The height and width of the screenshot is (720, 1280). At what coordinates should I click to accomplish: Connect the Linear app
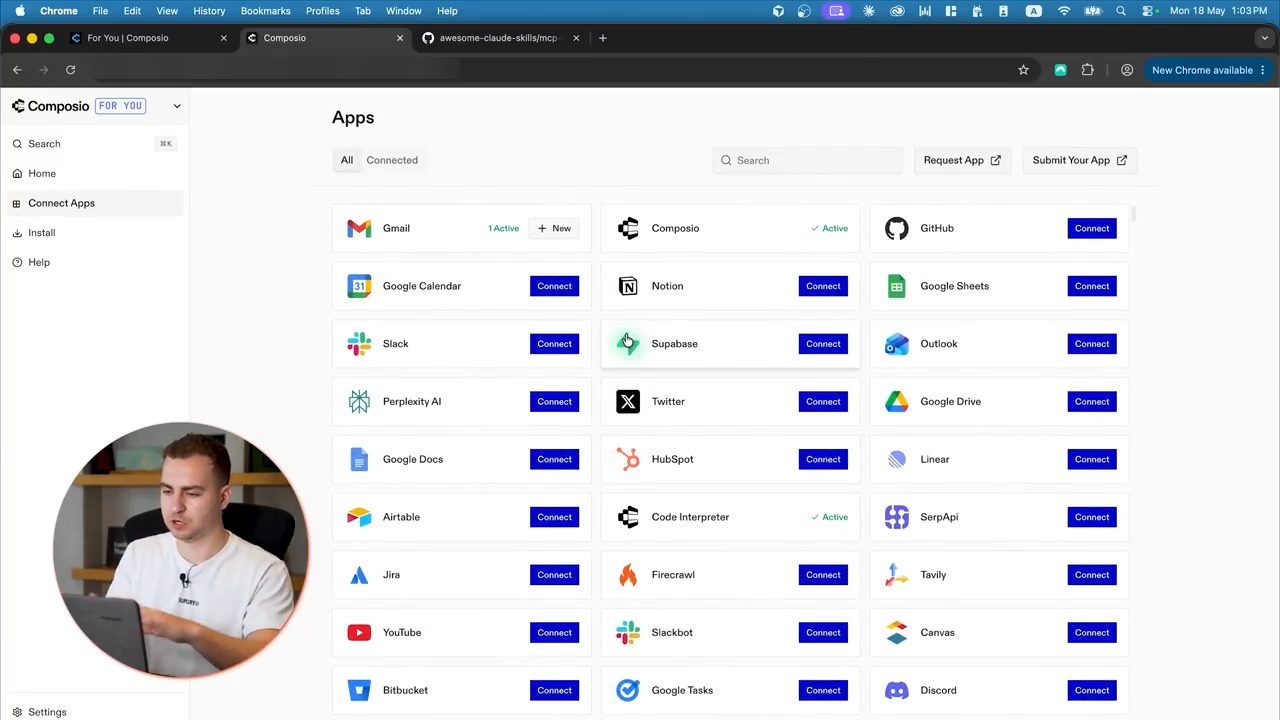[x=1092, y=460]
